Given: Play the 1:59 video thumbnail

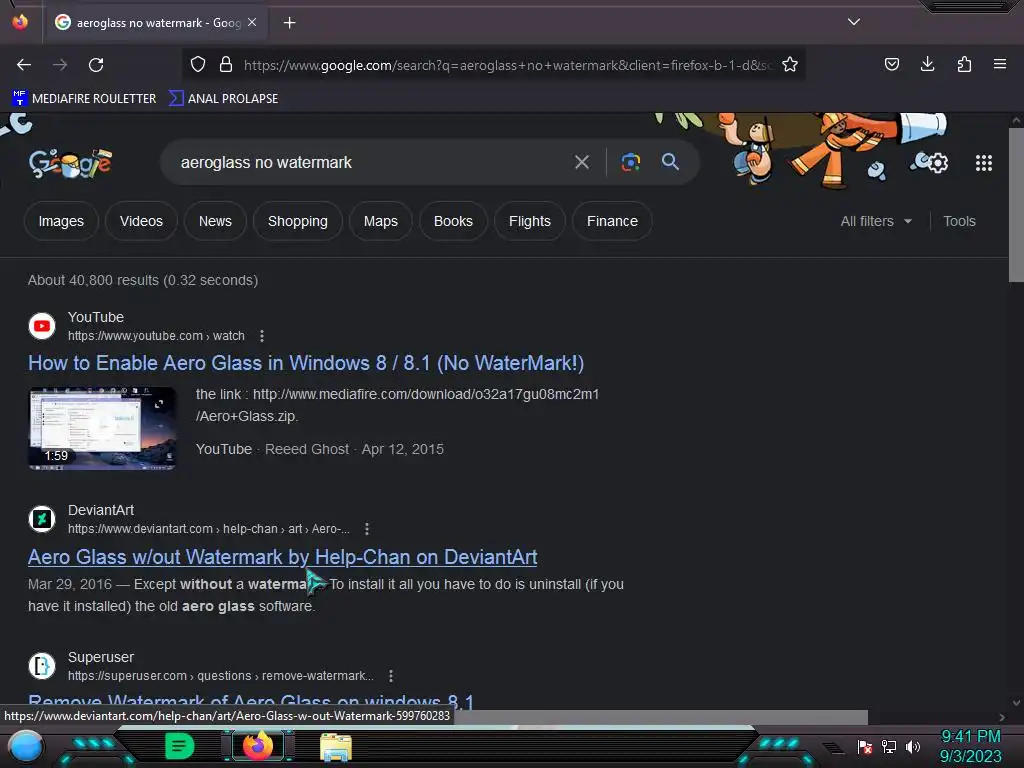Looking at the screenshot, I should (x=102, y=428).
